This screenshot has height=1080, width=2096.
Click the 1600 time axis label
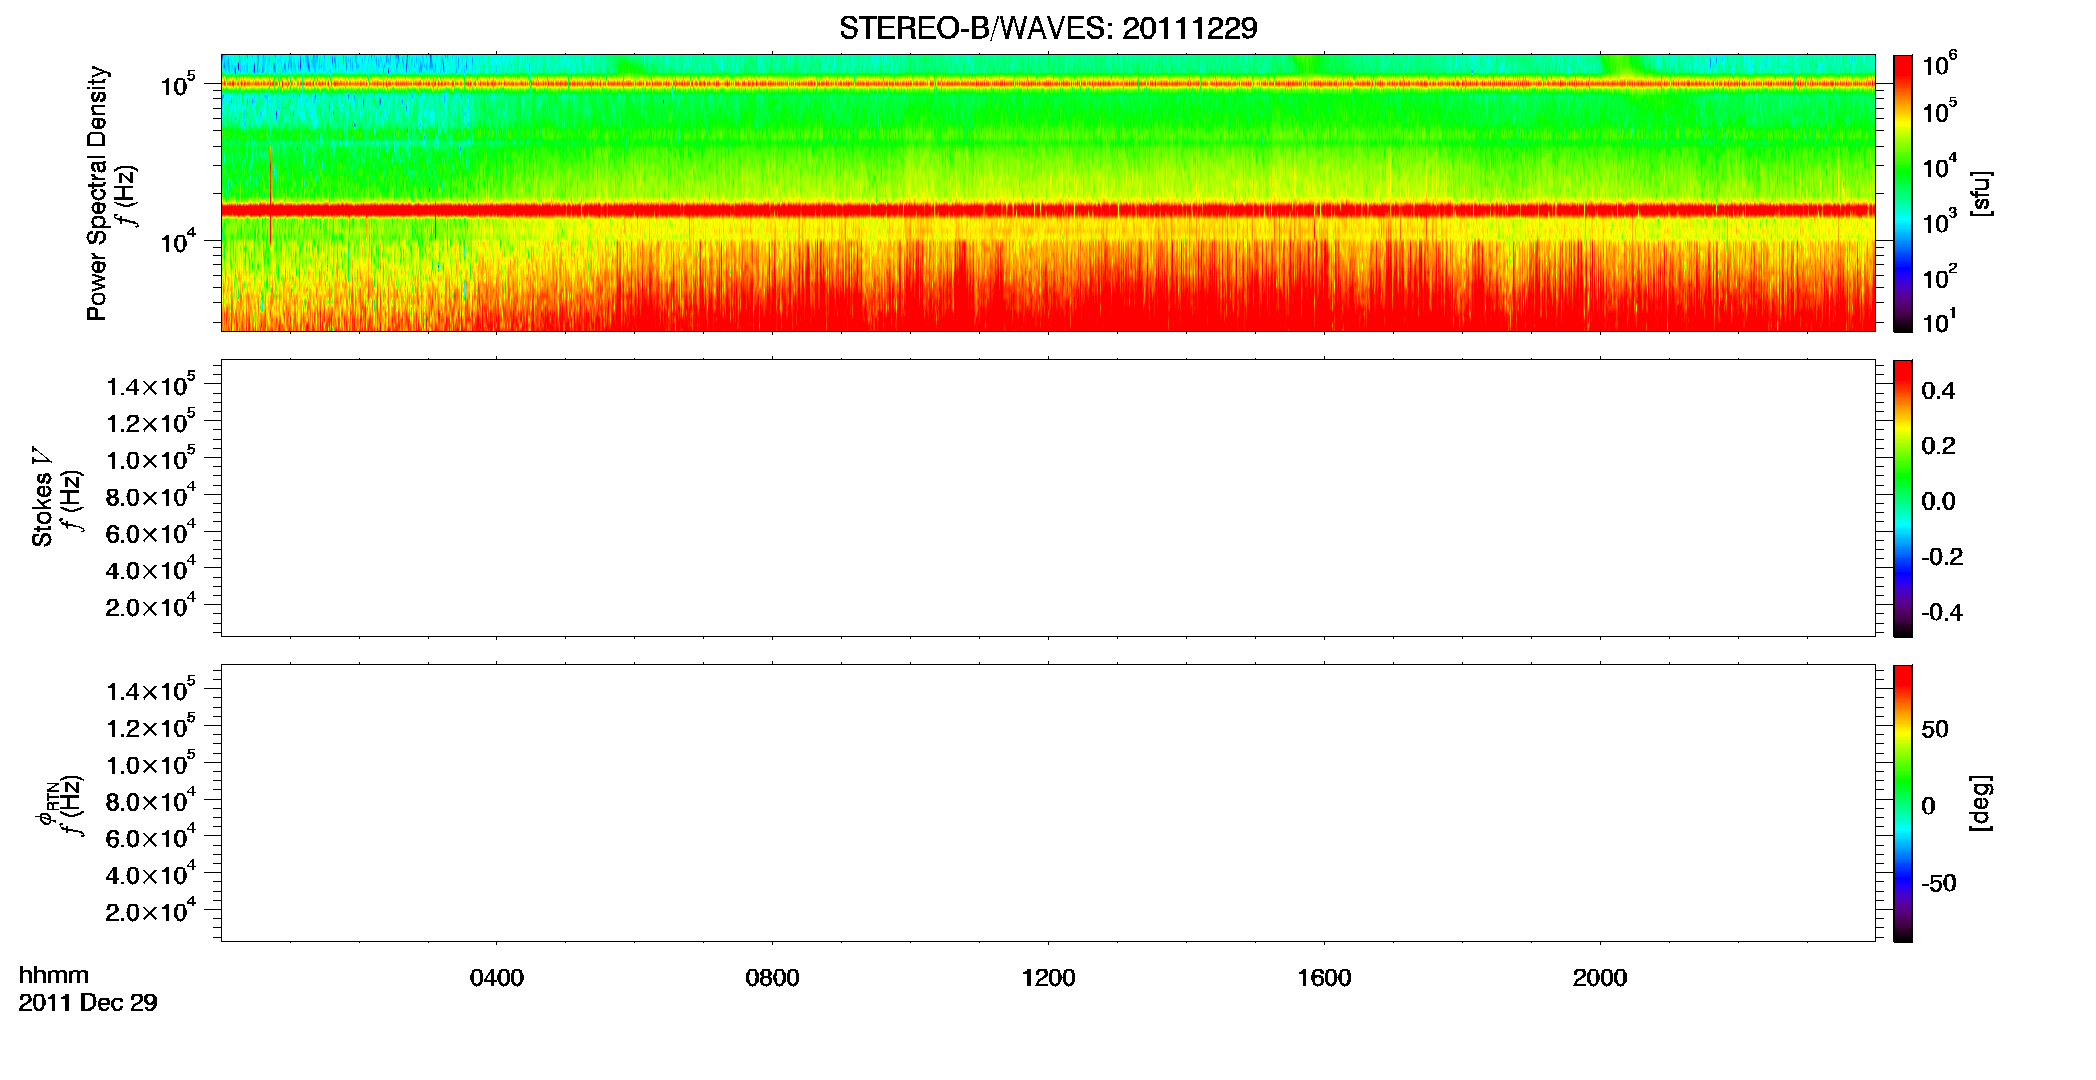pos(1324,978)
